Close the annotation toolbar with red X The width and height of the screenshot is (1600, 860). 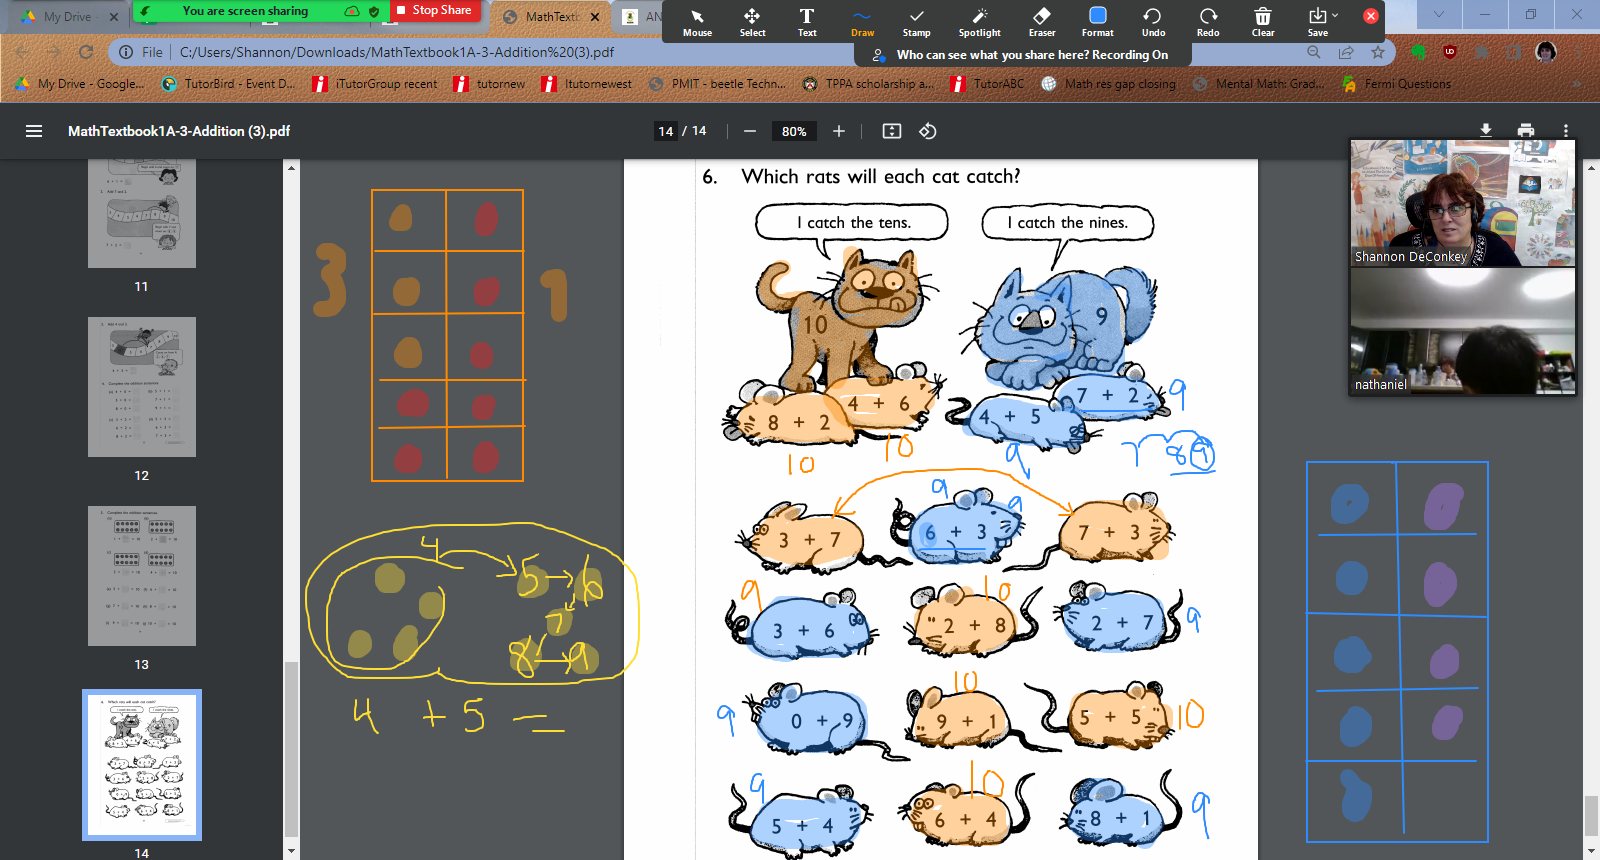1371,15
